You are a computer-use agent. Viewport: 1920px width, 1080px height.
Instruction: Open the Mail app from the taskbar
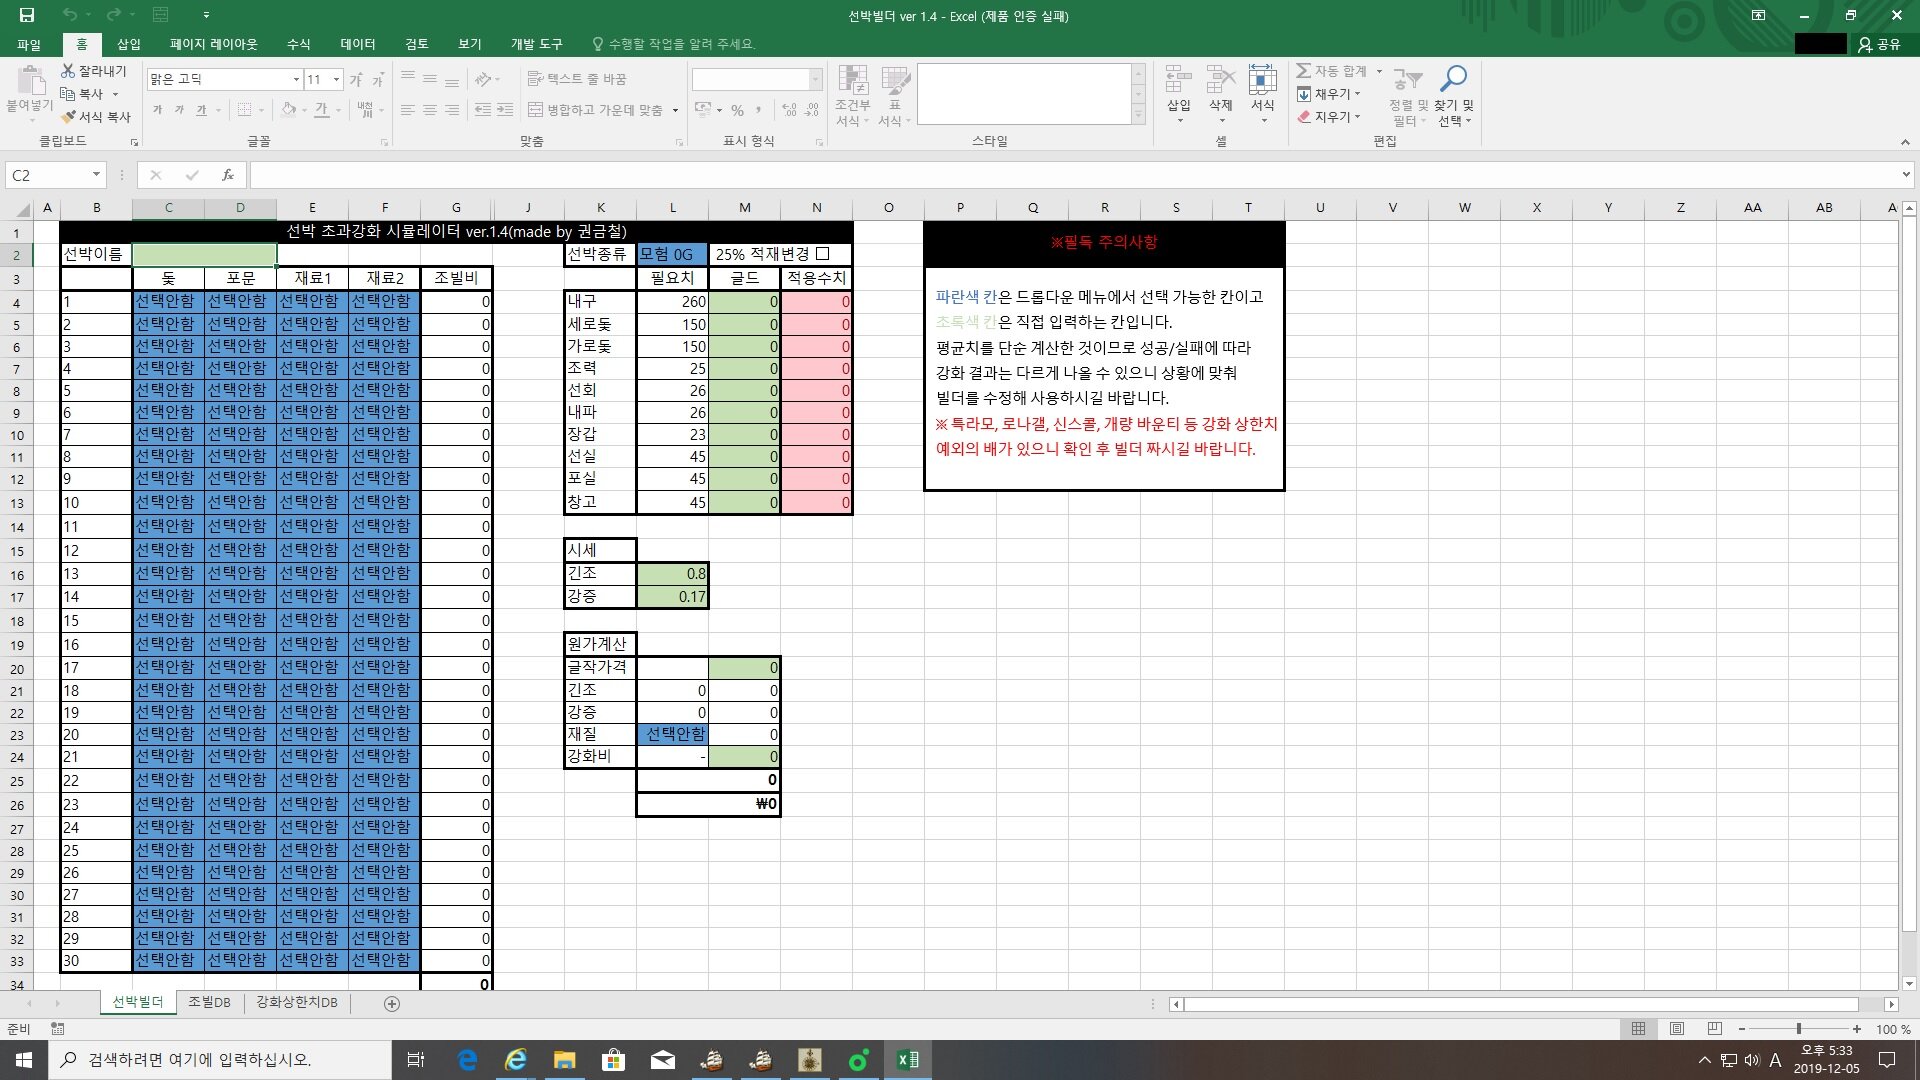(x=663, y=1060)
